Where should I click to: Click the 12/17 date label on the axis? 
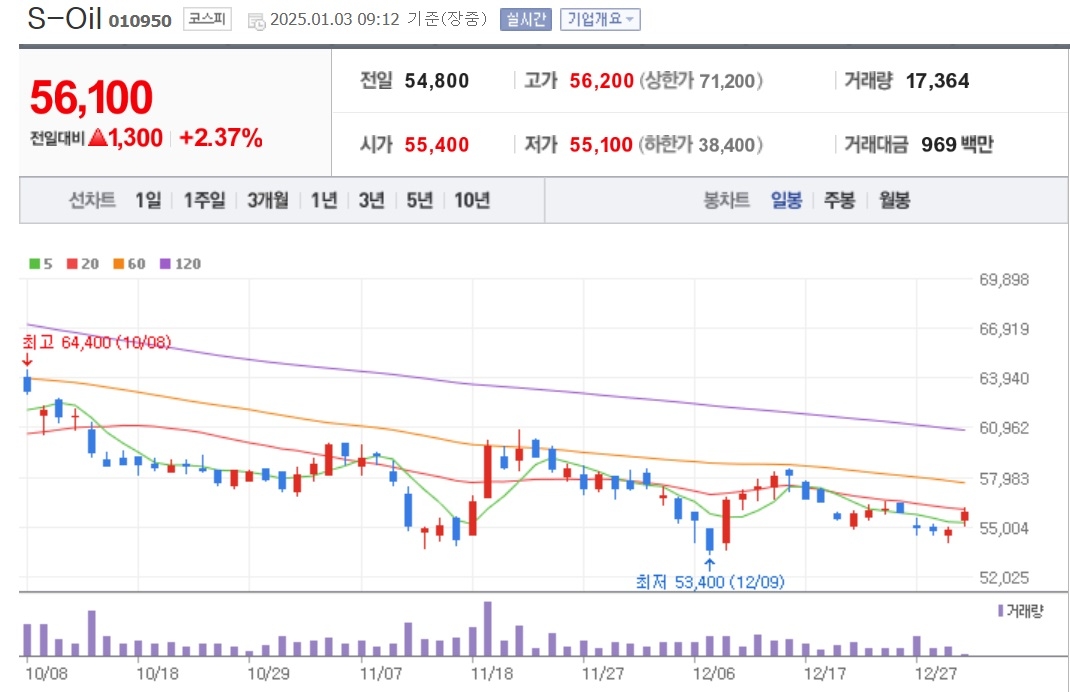tap(825, 674)
